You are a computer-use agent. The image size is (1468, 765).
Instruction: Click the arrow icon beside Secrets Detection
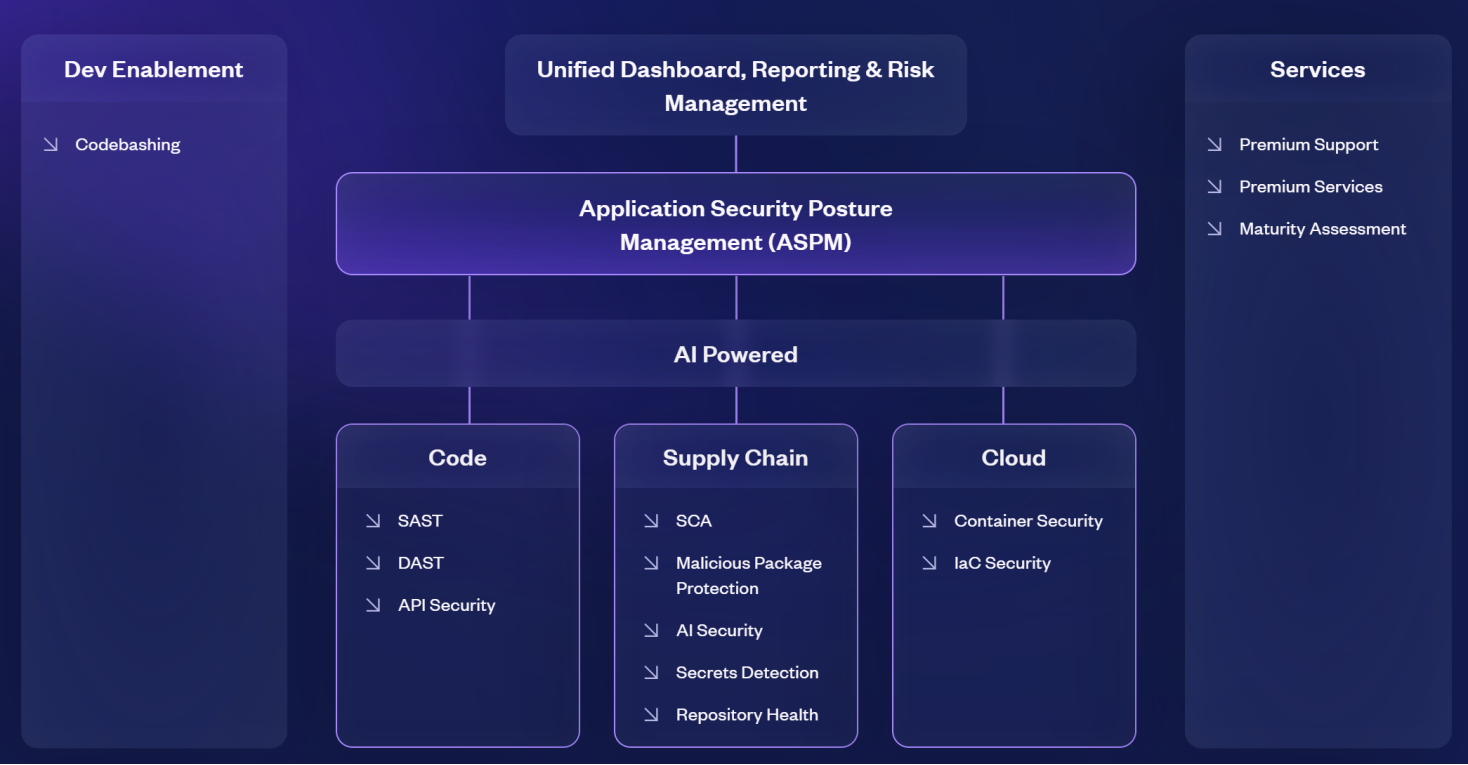(651, 673)
